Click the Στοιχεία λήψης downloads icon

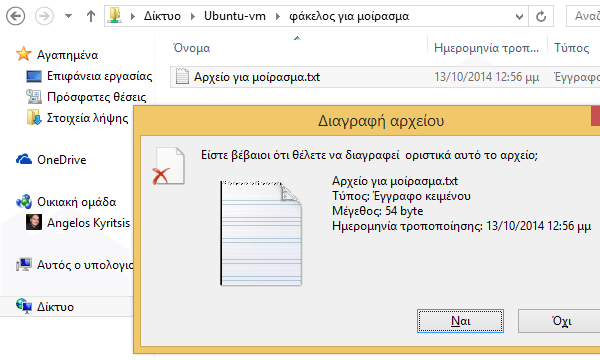(34, 117)
